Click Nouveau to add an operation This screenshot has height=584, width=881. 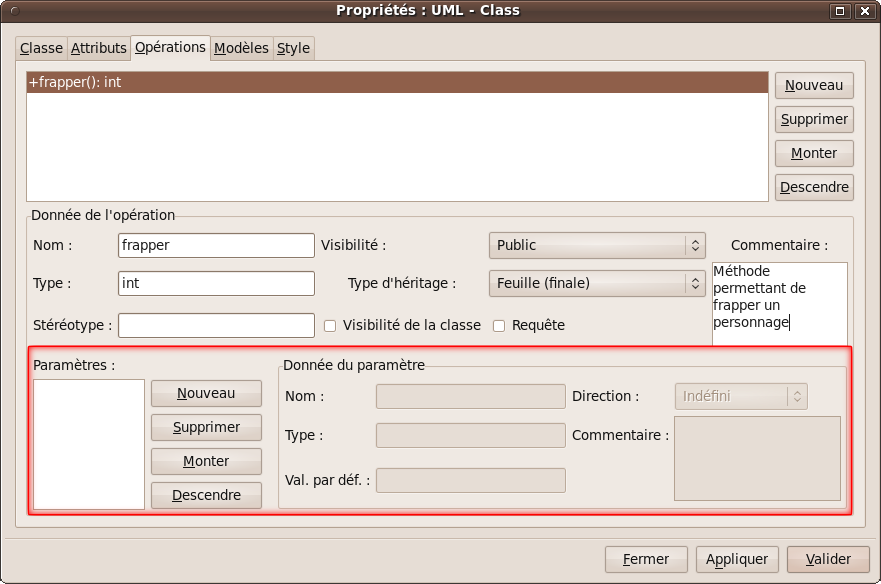point(813,85)
